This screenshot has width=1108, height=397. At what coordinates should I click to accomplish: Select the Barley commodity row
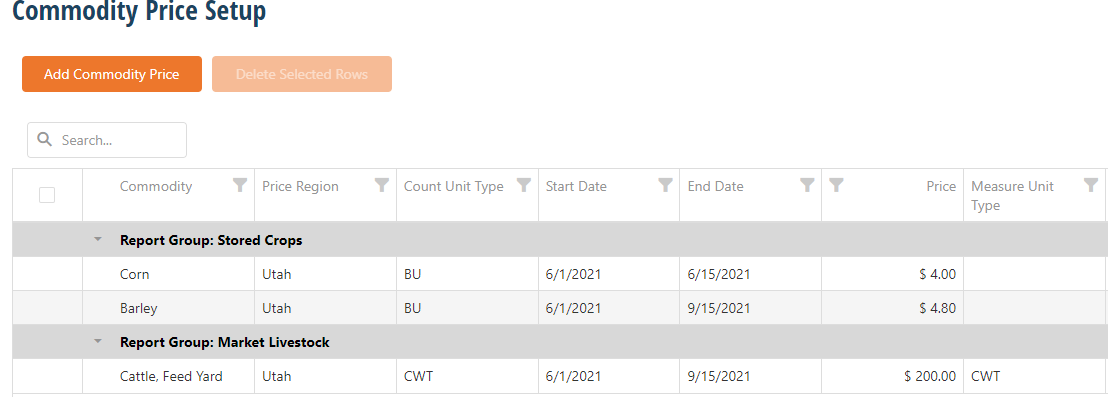pos(560,308)
